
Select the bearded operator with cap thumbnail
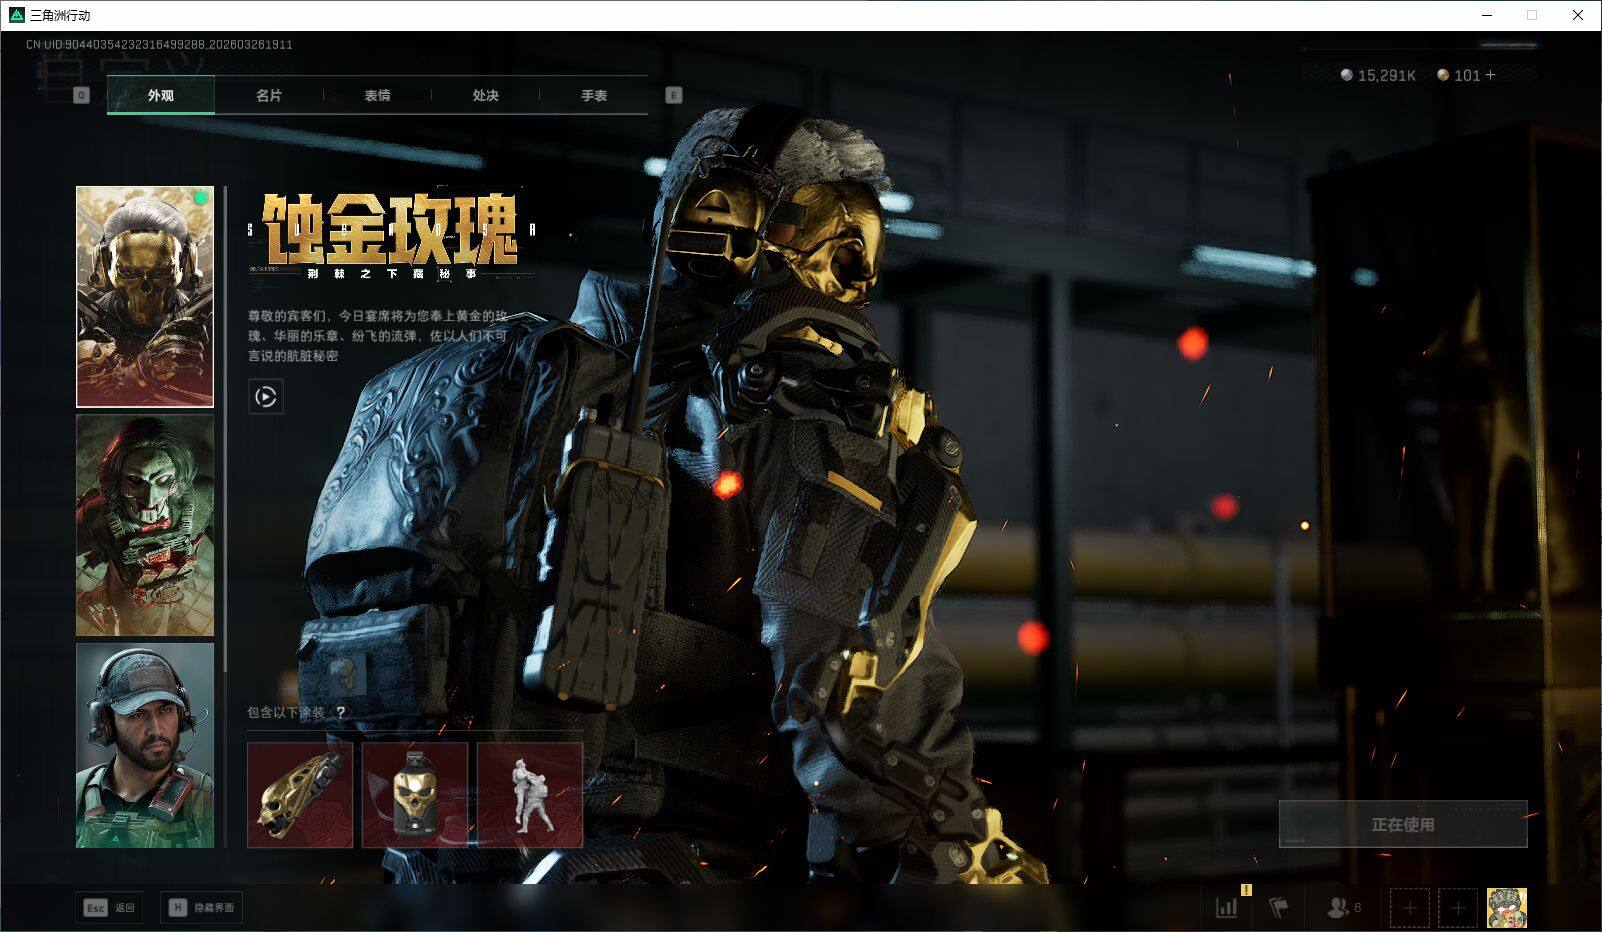coord(145,745)
